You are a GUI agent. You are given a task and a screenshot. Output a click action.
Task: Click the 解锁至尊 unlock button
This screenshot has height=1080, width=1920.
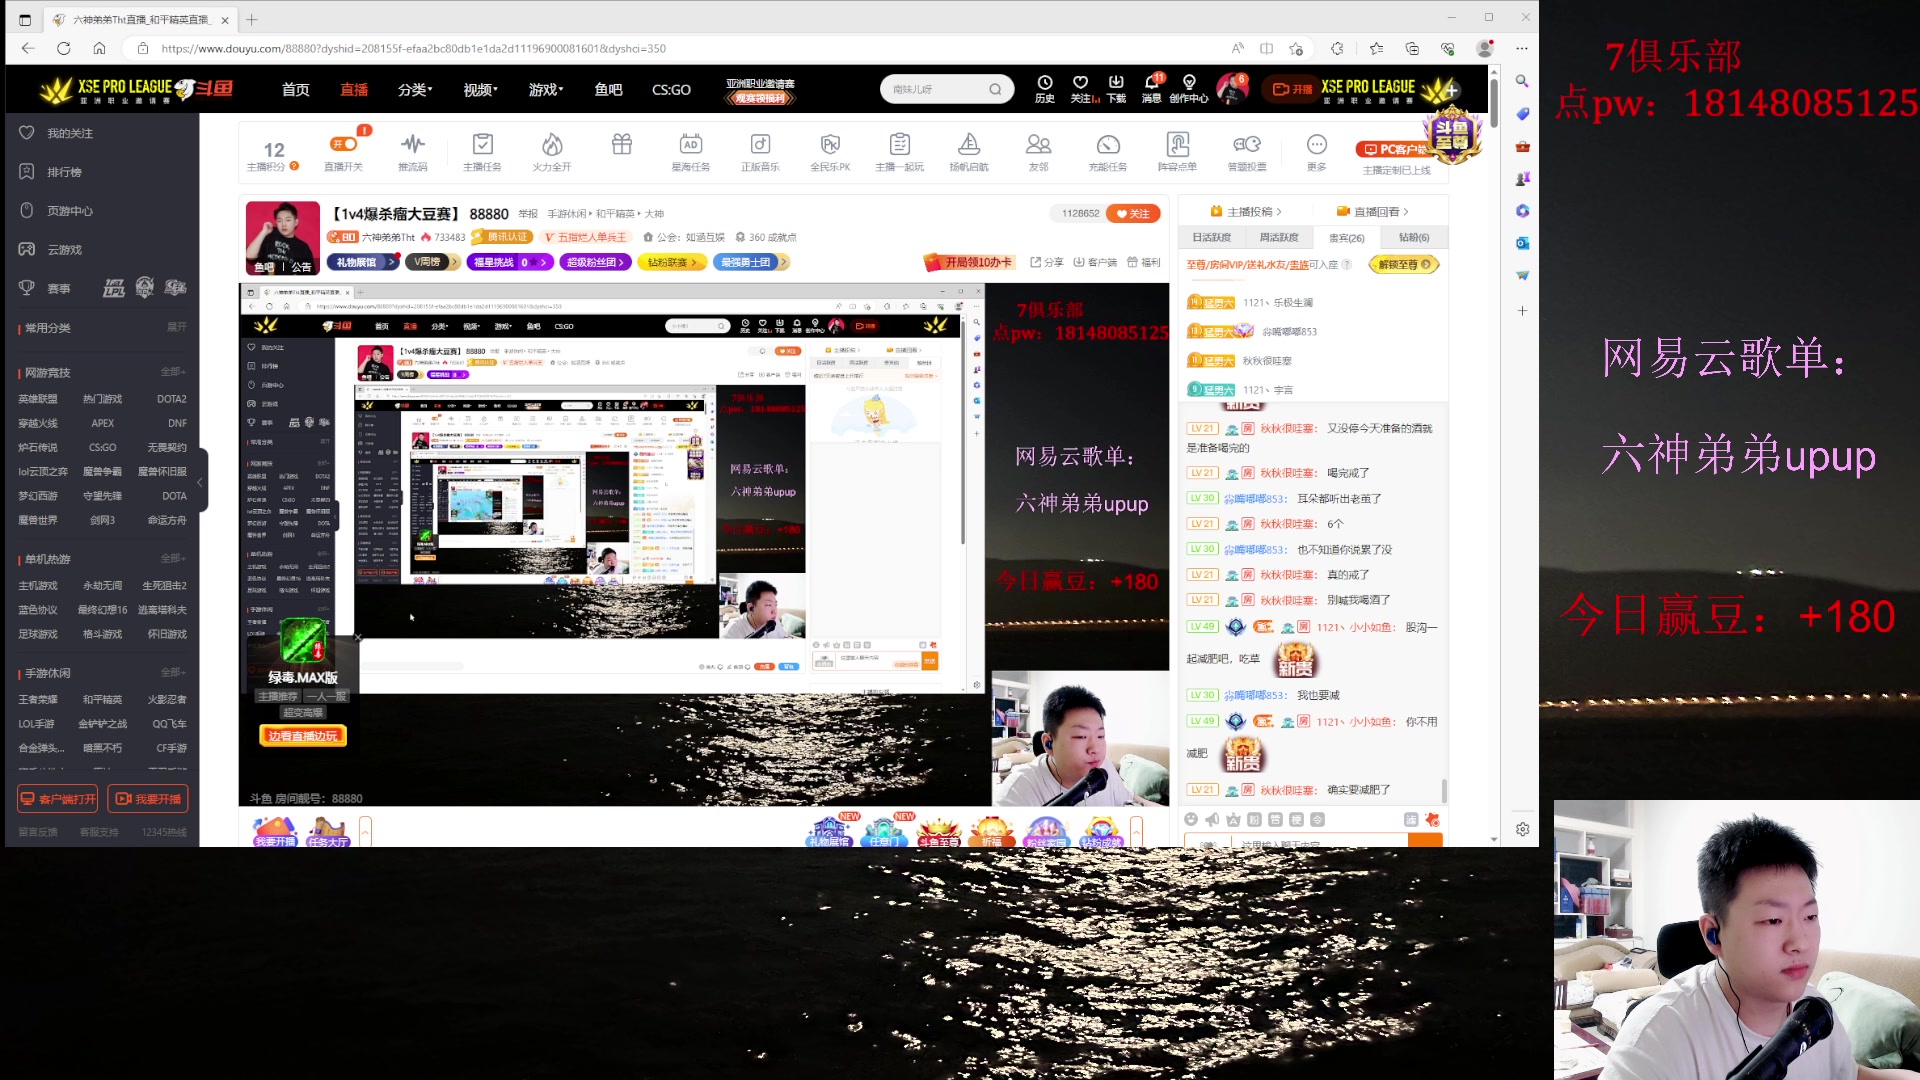pyautogui.click(x=1404, y=264)
